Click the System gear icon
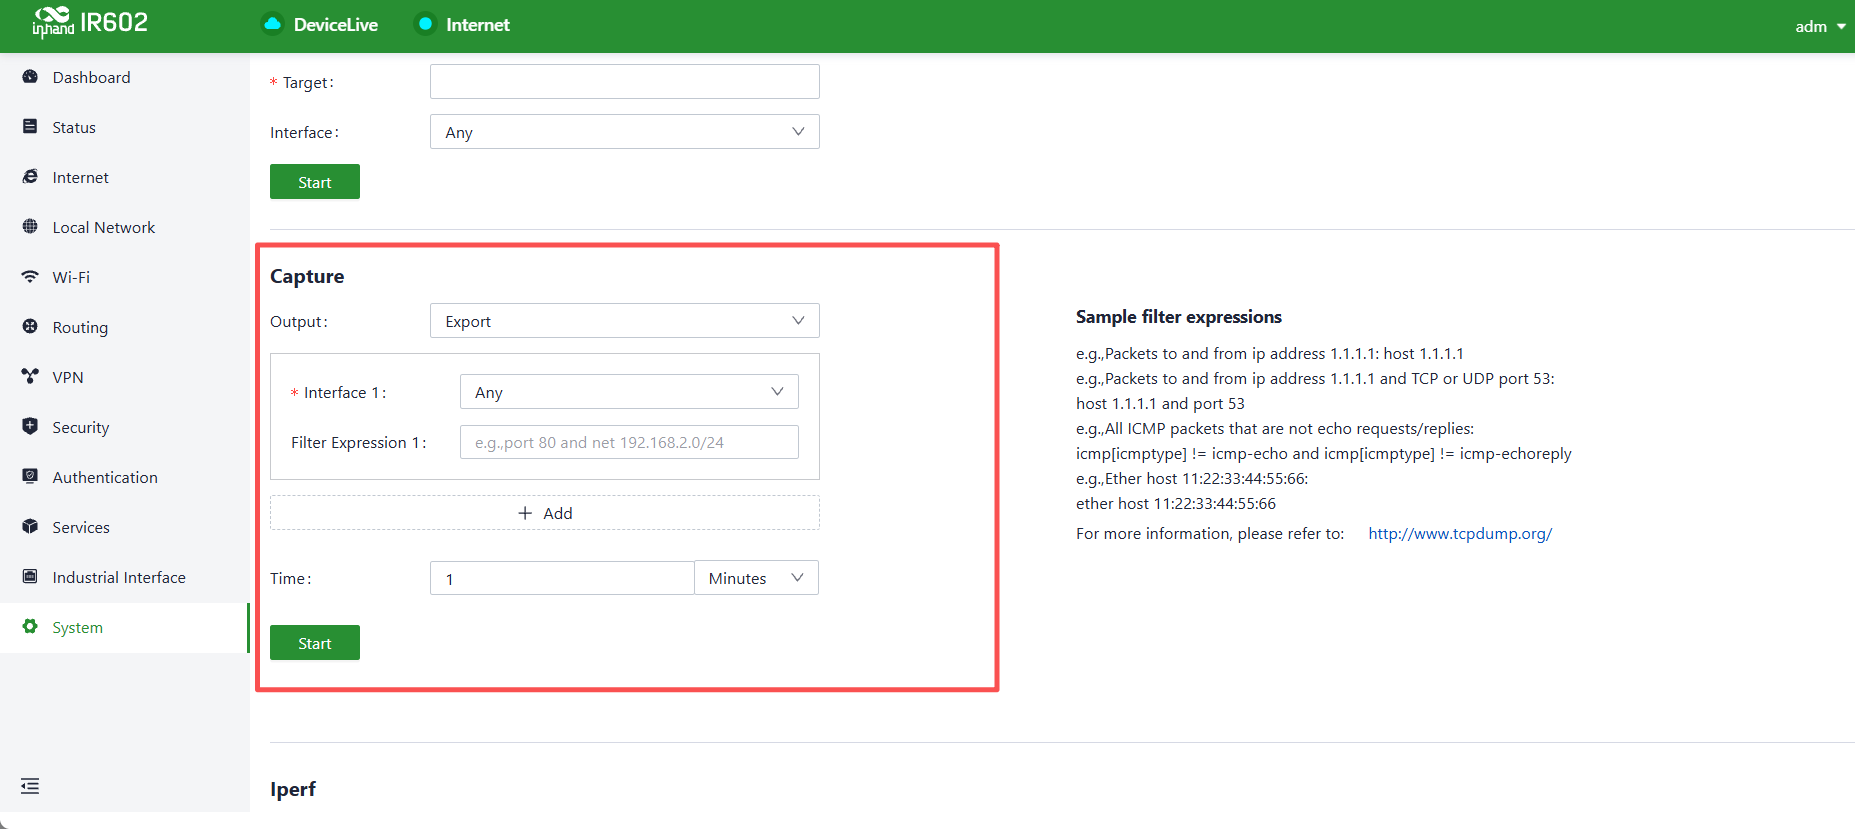The image size is (1855, 829). (30, 626)
